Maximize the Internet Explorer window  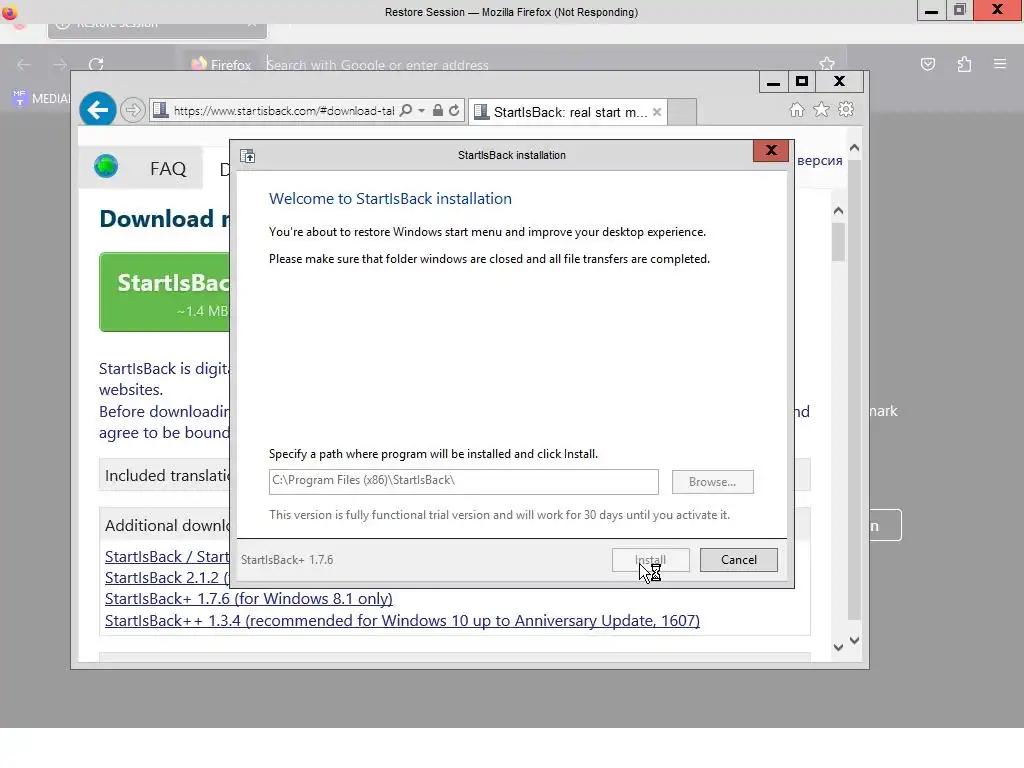(x=802, y=82)
